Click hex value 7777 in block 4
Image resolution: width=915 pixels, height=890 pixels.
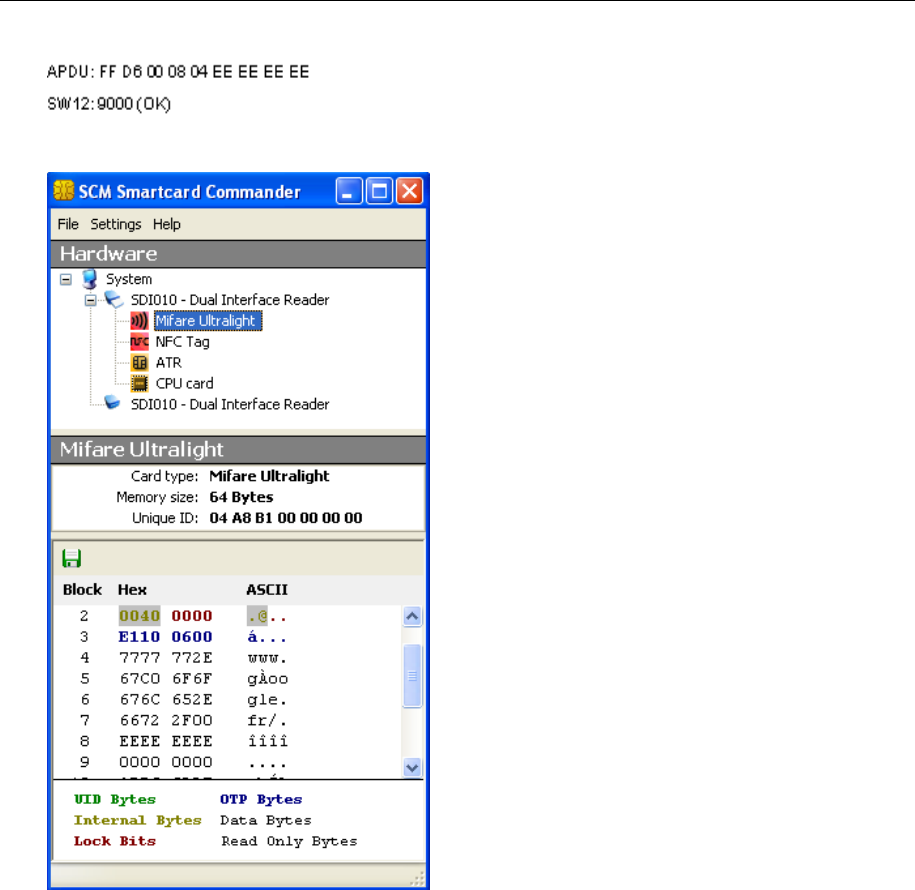click(x=139, y=658)
